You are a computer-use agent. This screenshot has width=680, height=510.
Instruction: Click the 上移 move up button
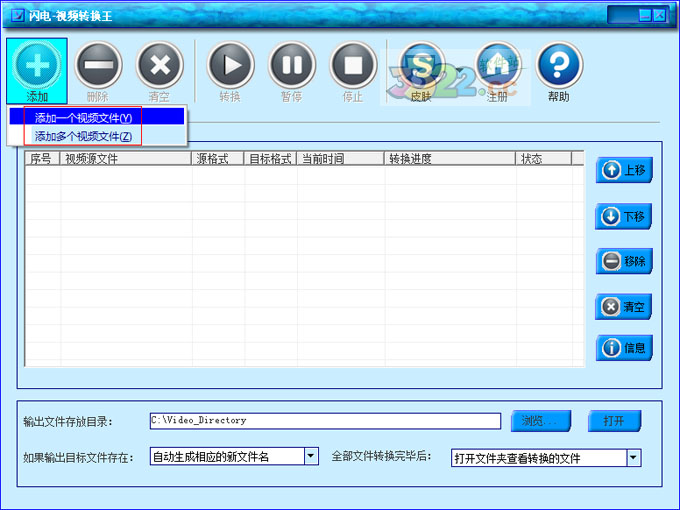[624, 170]
